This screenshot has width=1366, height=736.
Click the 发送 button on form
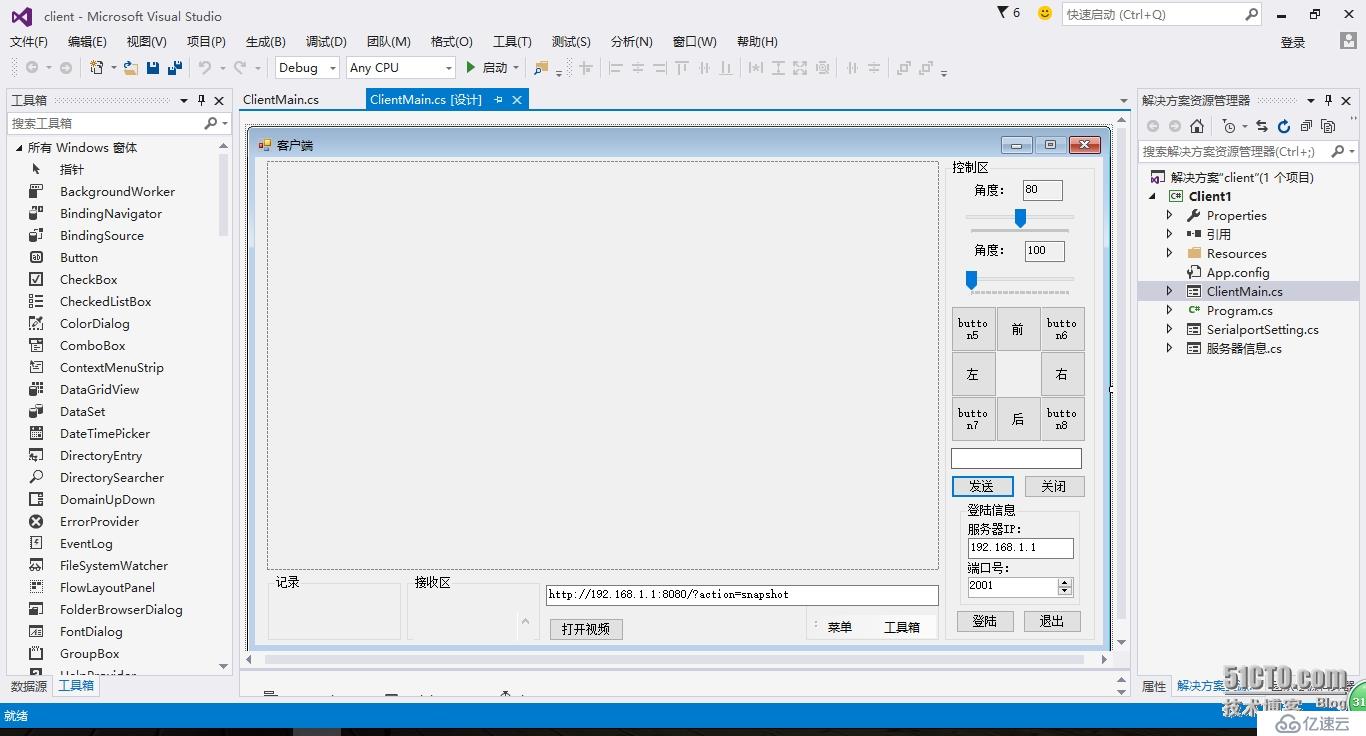coord(982,486)
